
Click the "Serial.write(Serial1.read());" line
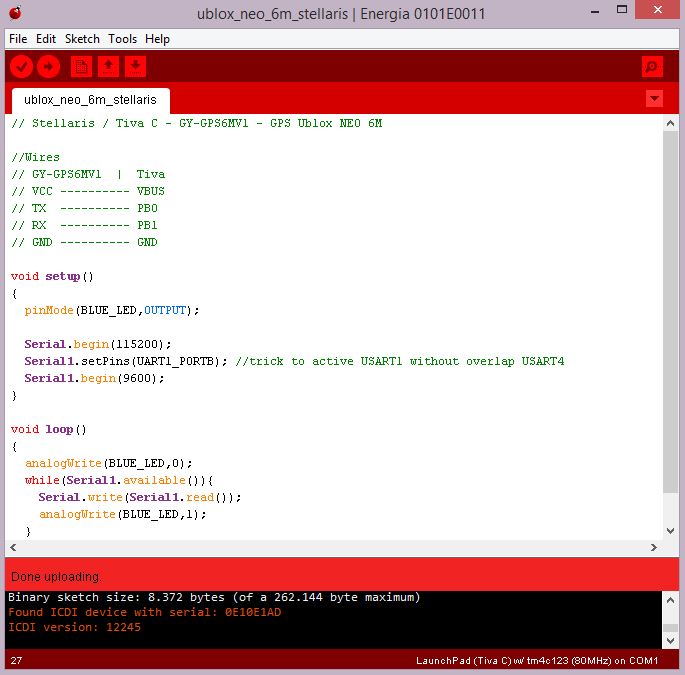point(140,497)
